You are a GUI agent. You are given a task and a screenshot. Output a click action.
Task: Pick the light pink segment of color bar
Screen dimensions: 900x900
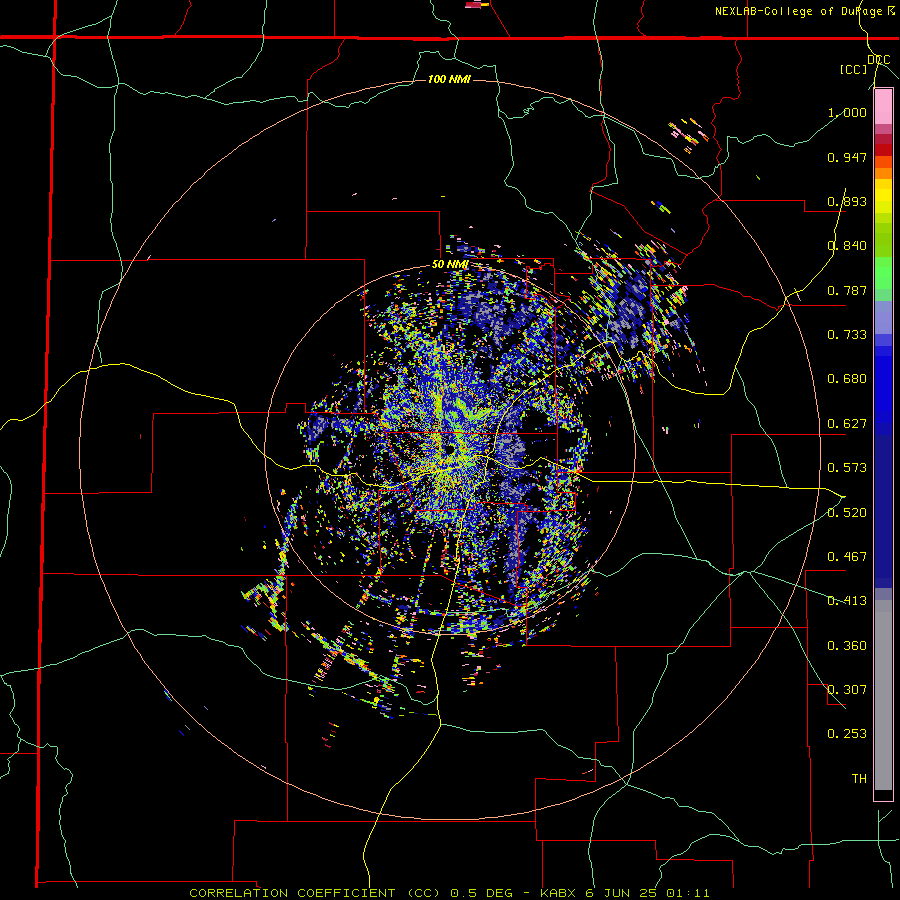[883, 107]
